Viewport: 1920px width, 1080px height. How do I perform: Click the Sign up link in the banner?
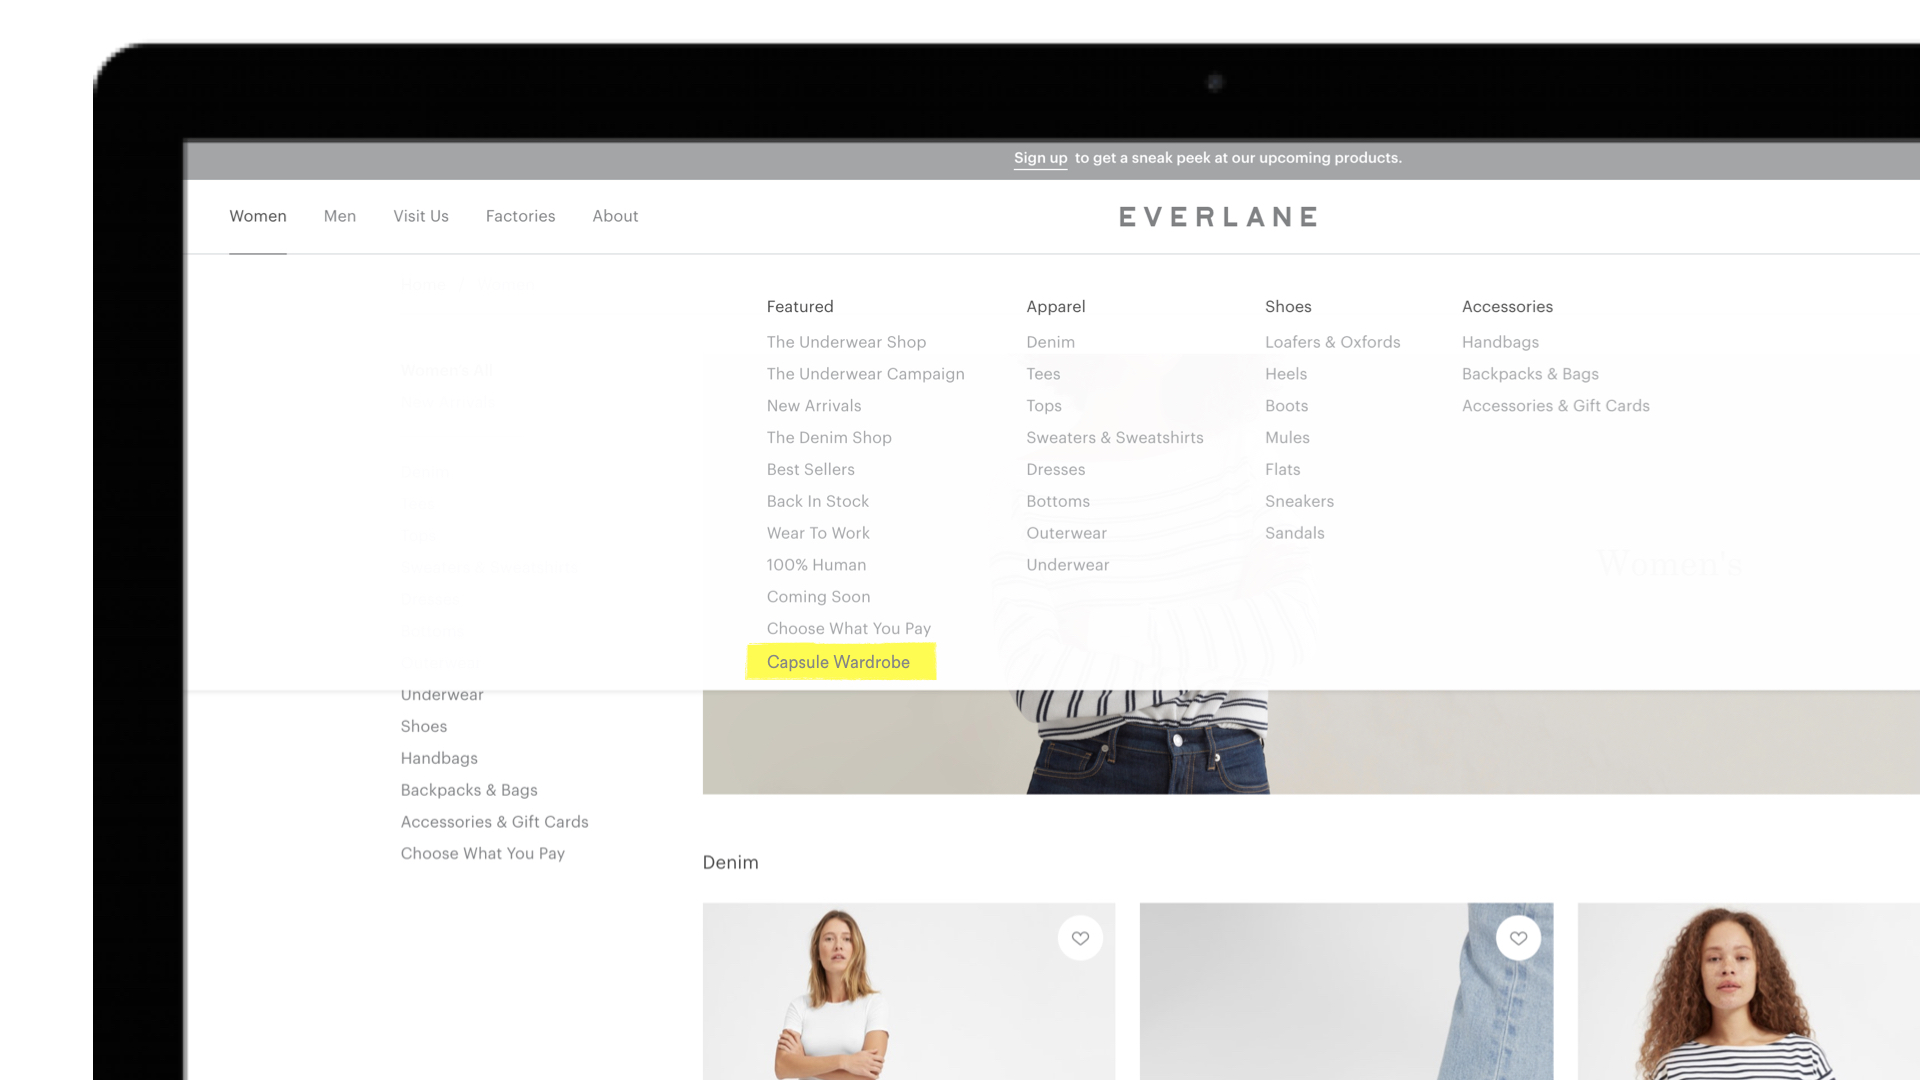click(1040, 158)
